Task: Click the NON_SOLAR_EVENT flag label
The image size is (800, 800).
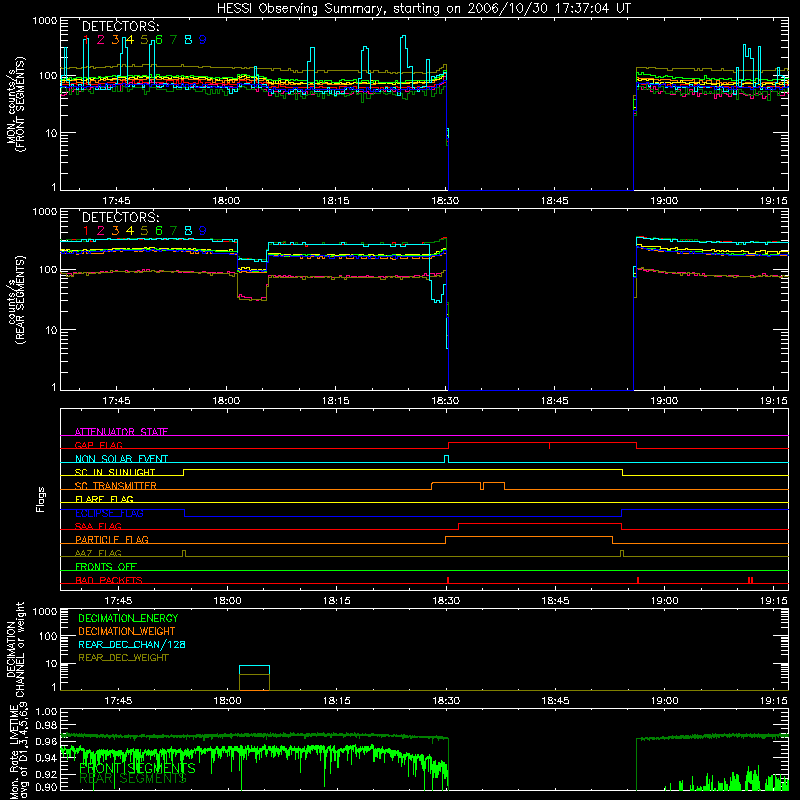Action: pos(121,459)
